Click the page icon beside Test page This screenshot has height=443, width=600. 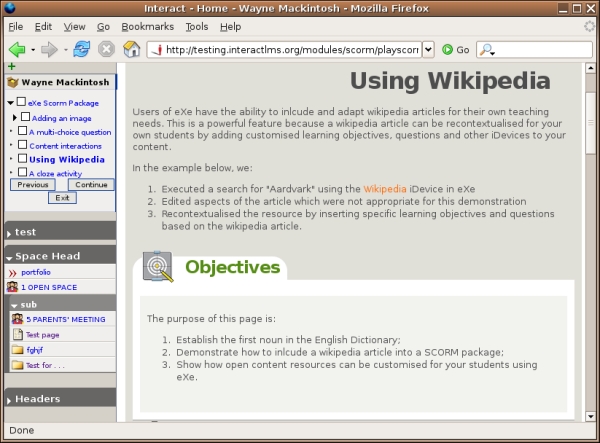(18, 334)
